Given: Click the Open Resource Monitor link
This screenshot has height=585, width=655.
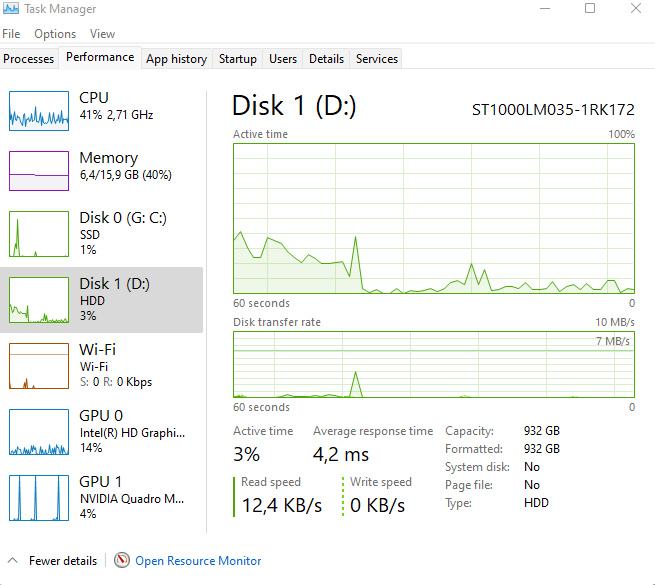Looking at the screenshot, I should pyautogui.click(x=198, y=561).
